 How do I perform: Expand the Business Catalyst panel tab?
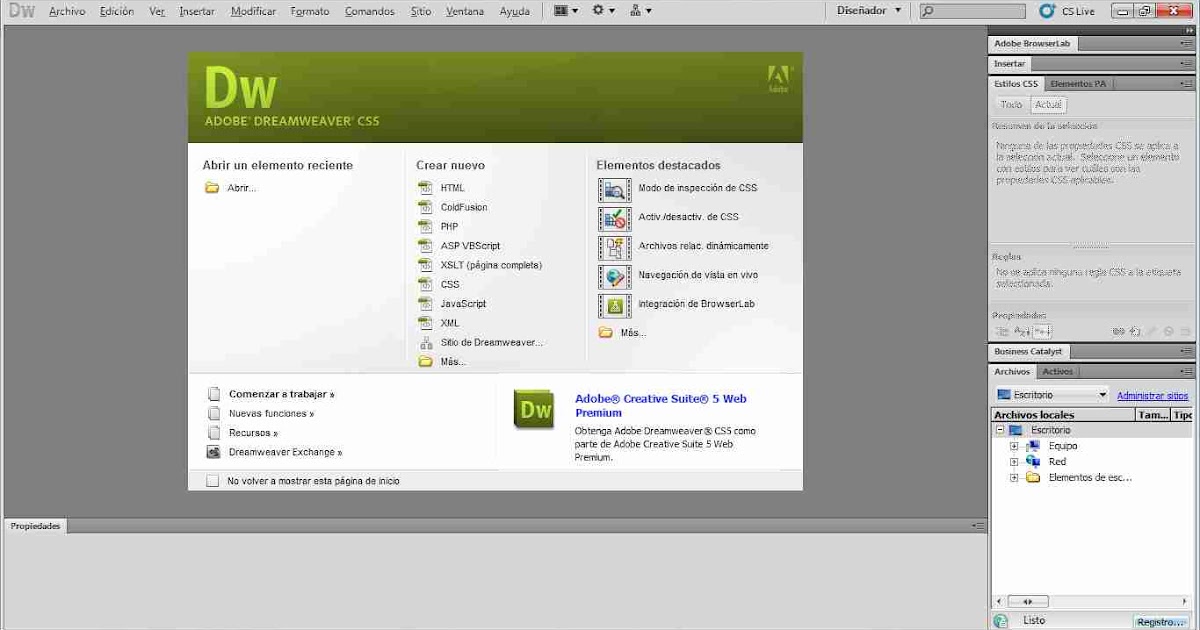1028,351
